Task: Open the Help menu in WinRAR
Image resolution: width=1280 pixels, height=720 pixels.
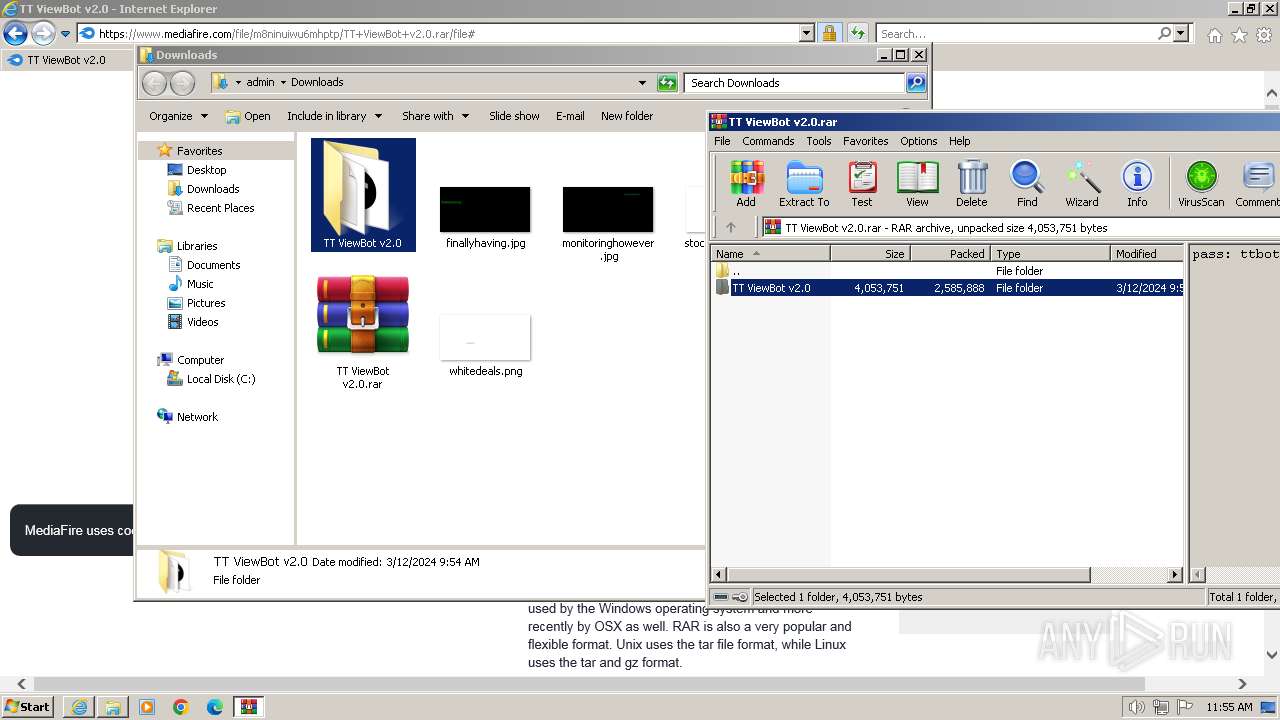Action: 959,141
